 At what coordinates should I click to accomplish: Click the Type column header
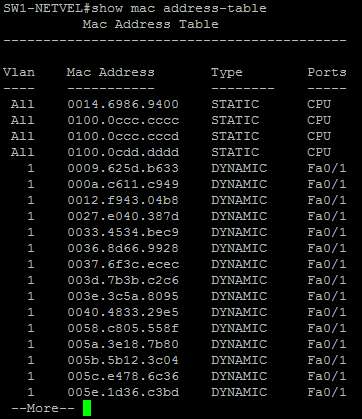tap(227, 73)
